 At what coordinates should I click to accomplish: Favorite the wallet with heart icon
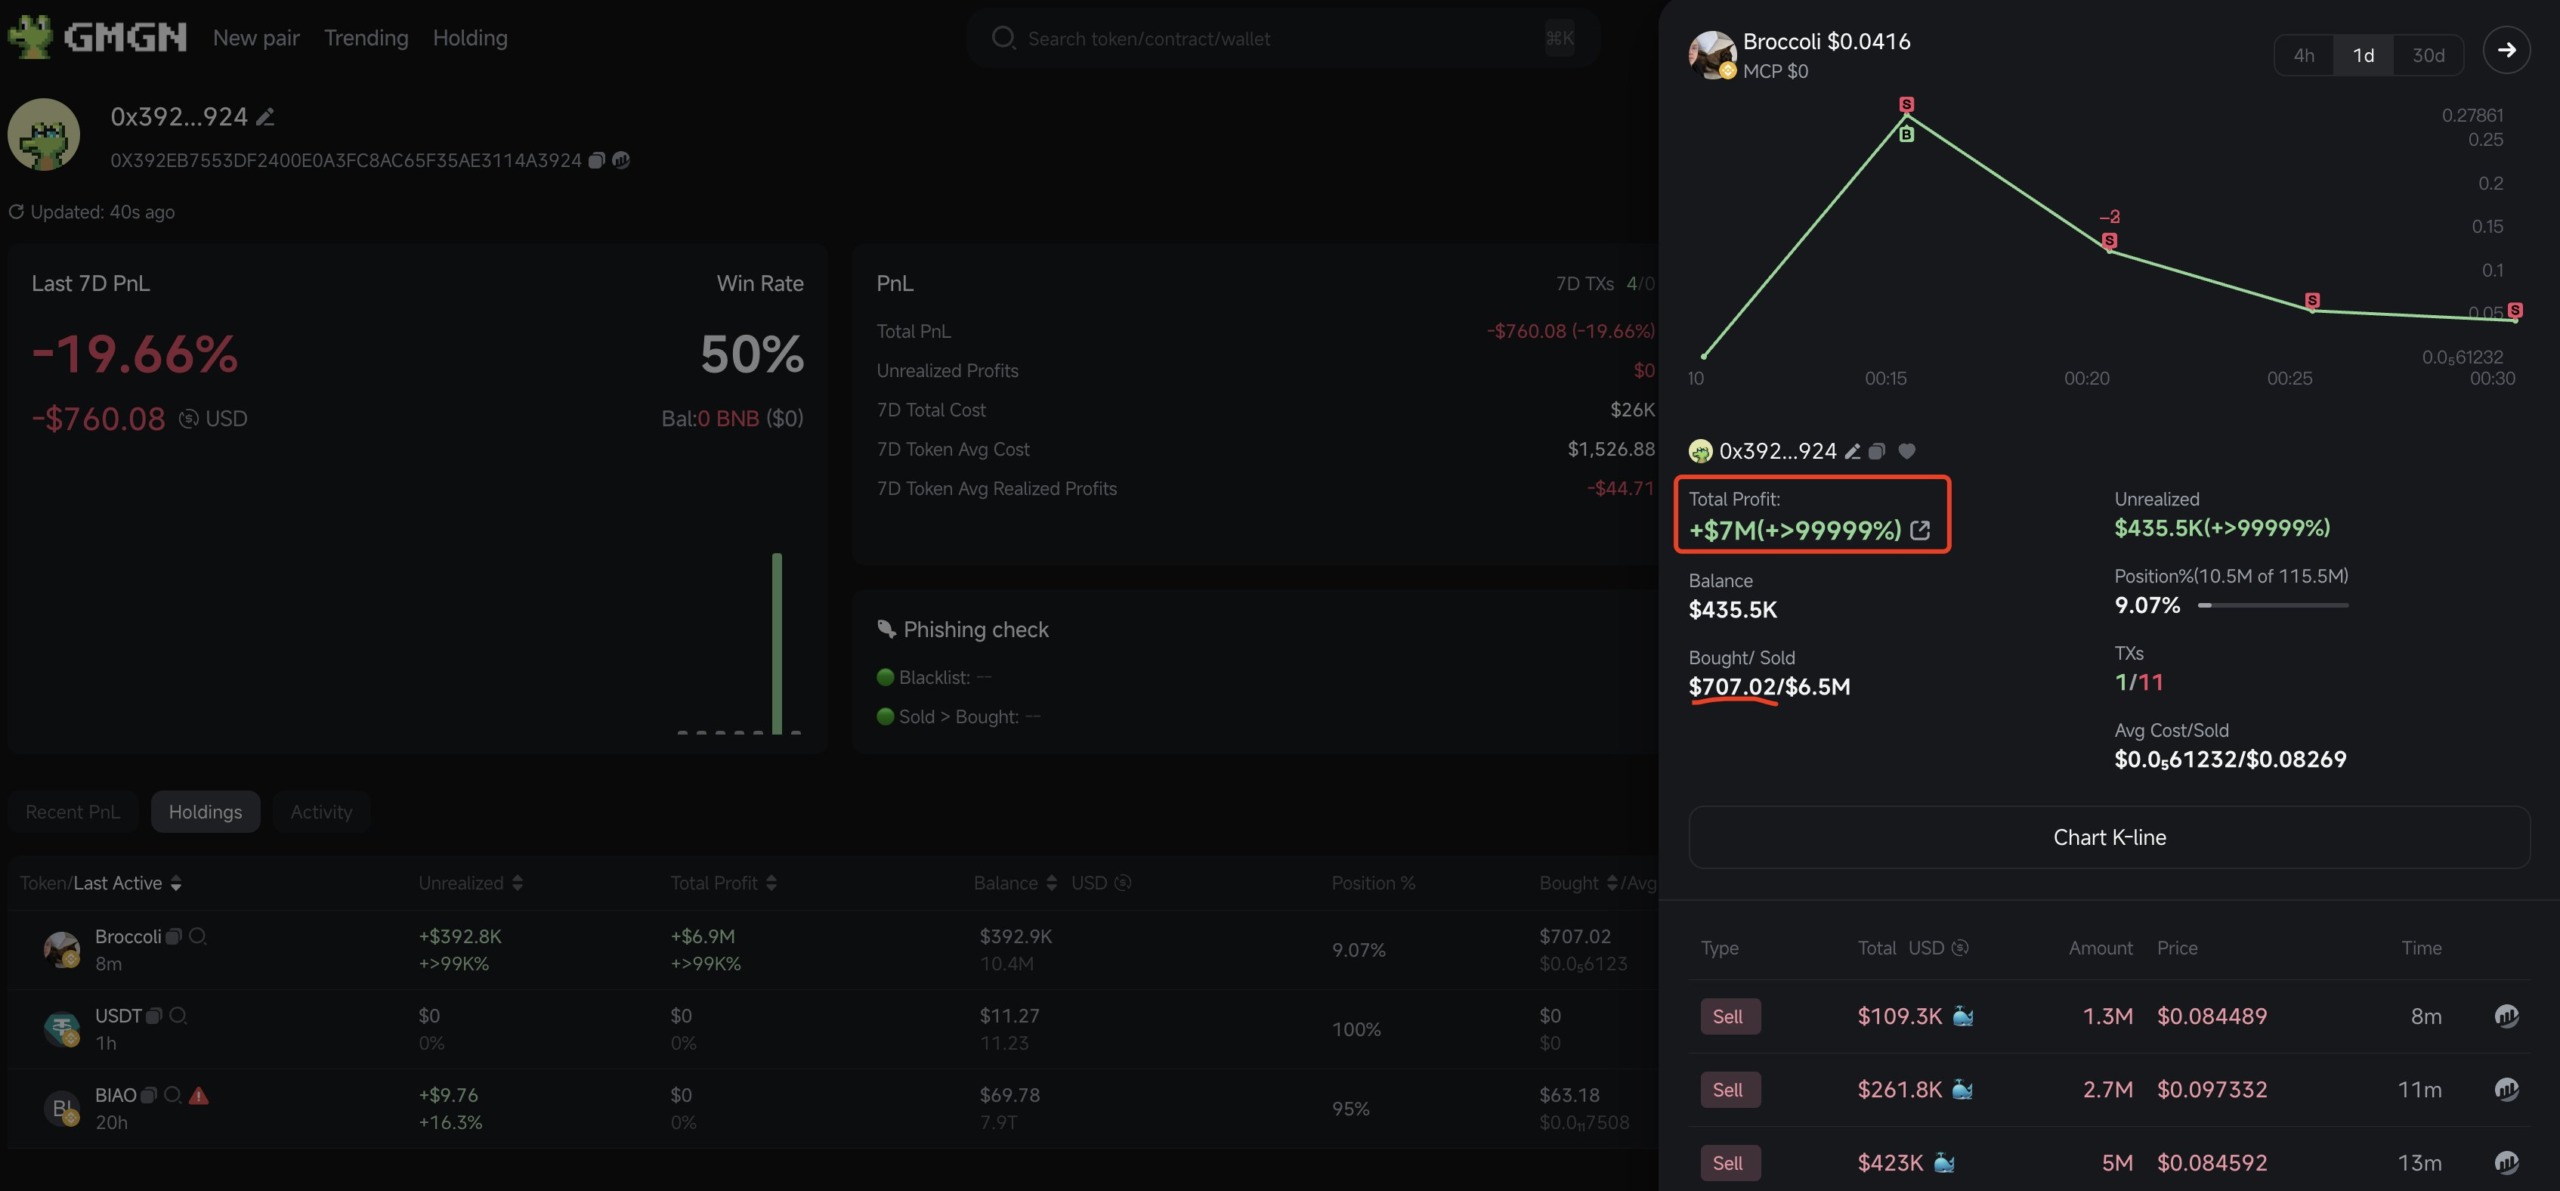point(1907,451)
